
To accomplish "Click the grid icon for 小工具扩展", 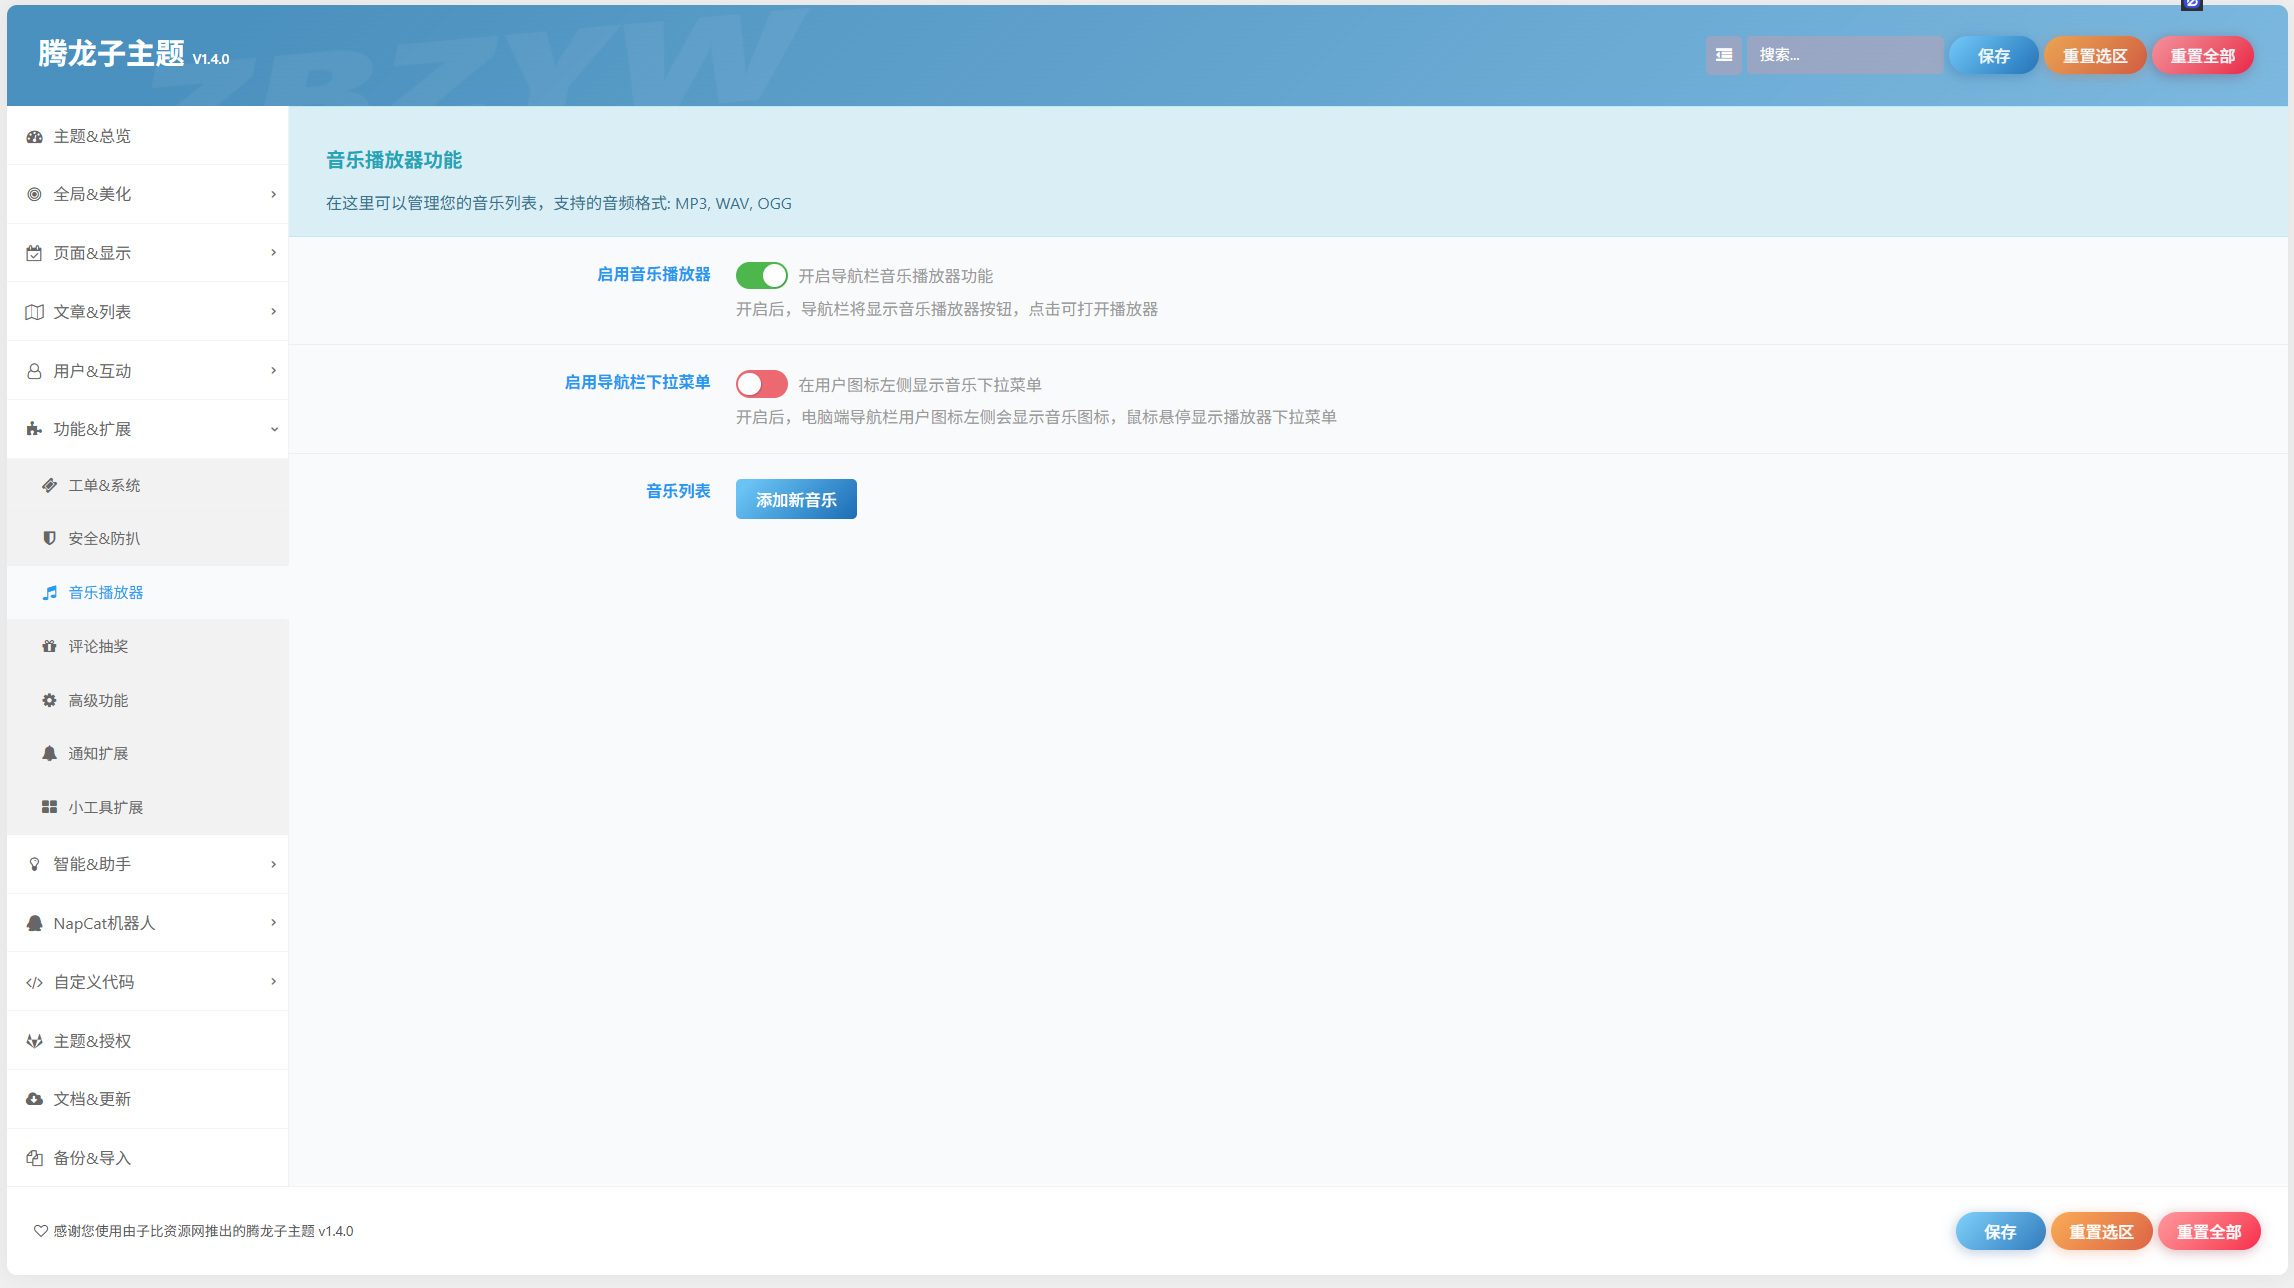I will click(49, 807).
